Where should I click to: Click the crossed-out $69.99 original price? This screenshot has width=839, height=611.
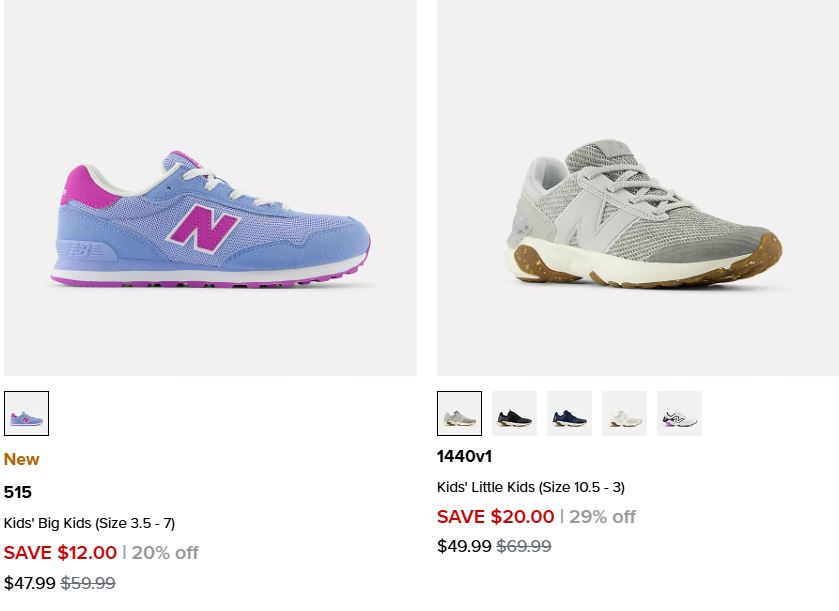coord(524,546)
